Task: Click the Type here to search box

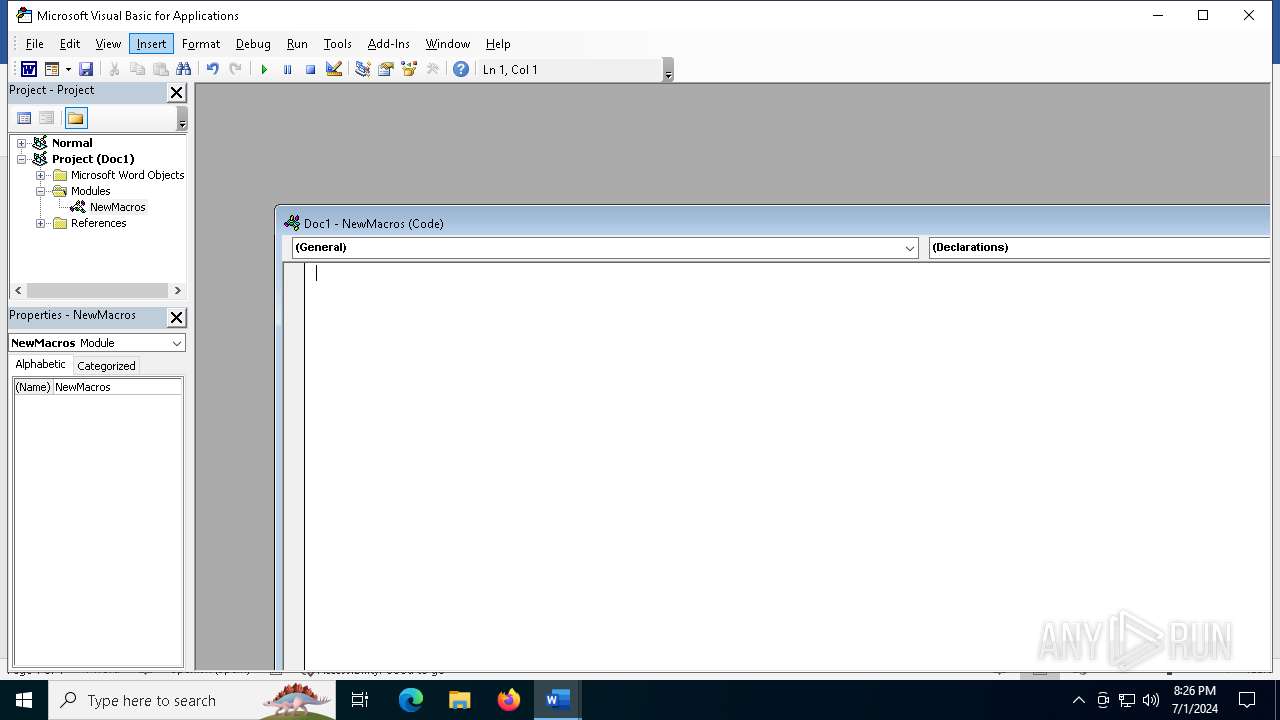Action: [192, 700]
